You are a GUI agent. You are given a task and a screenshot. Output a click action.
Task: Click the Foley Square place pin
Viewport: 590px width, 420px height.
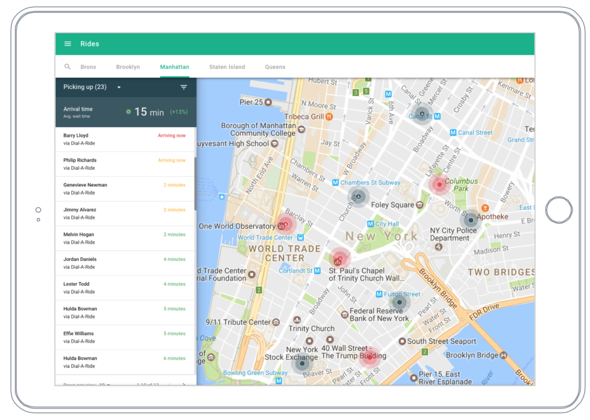(x=420, y=205)
